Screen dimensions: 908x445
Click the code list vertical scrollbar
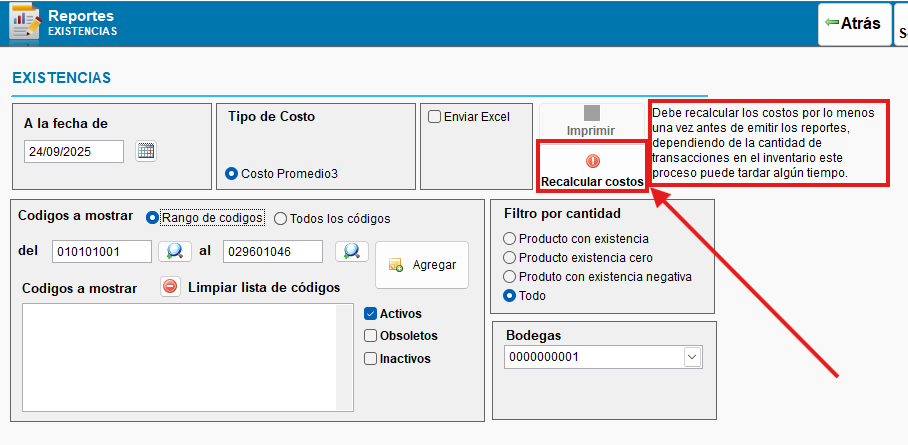coord(345,357)
